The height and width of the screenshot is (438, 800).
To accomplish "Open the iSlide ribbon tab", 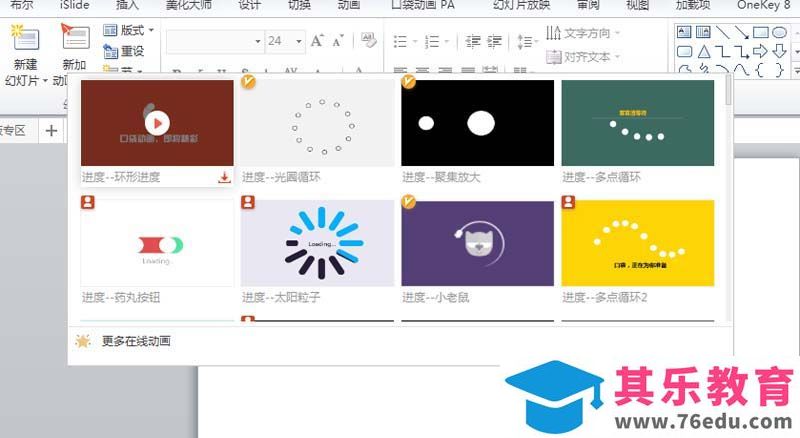I will pos(74,5).
